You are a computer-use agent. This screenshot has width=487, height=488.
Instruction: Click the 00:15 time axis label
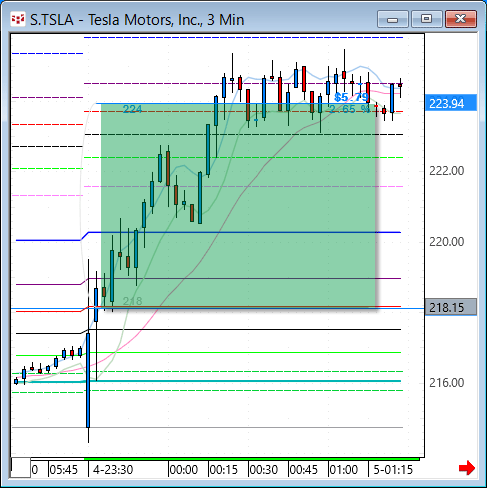[223, 470]
